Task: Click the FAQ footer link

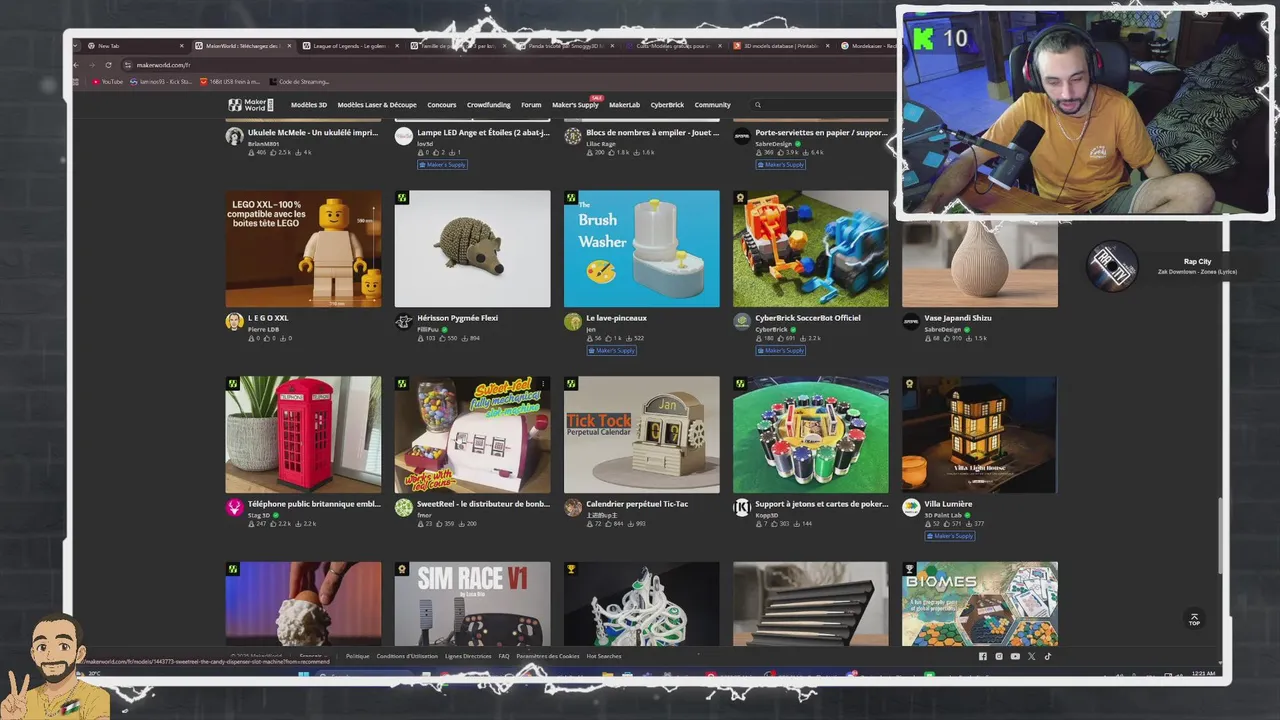Action: point(504,657)
